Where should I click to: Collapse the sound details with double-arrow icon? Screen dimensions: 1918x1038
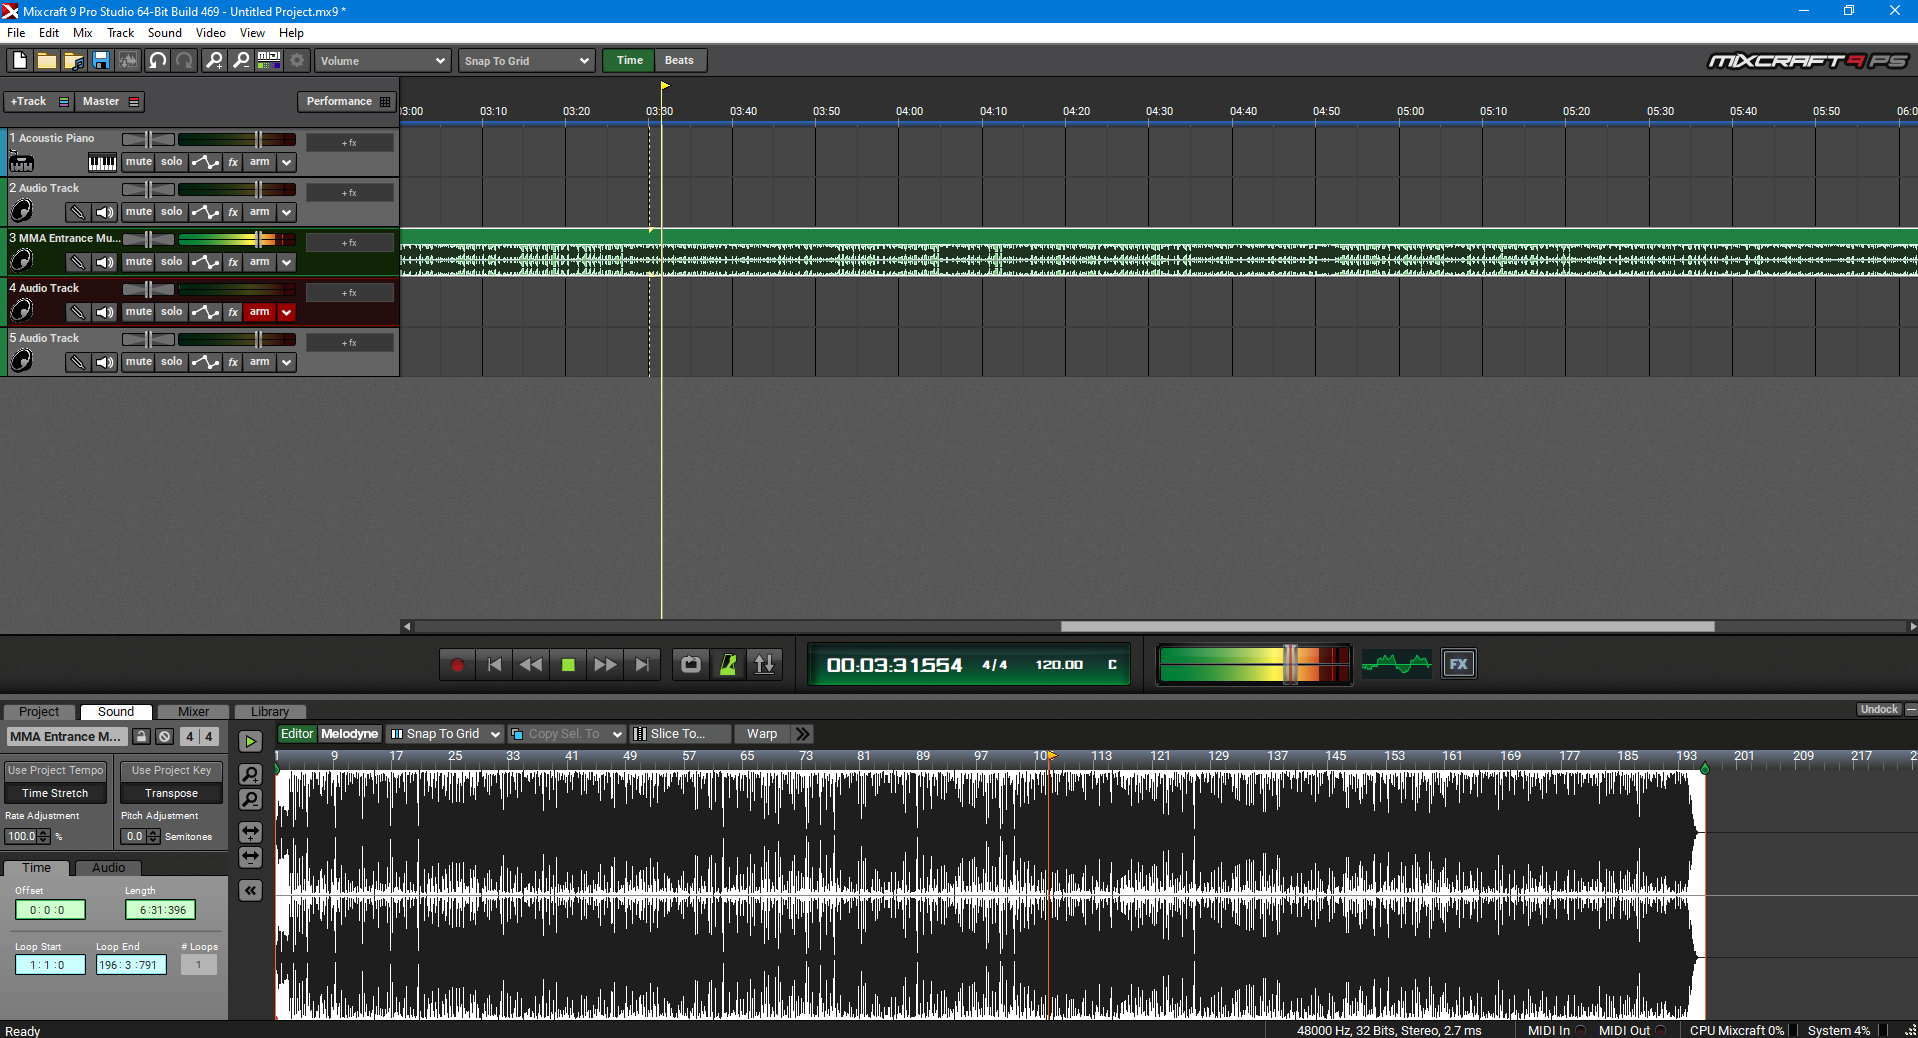(x=250, y=890)
